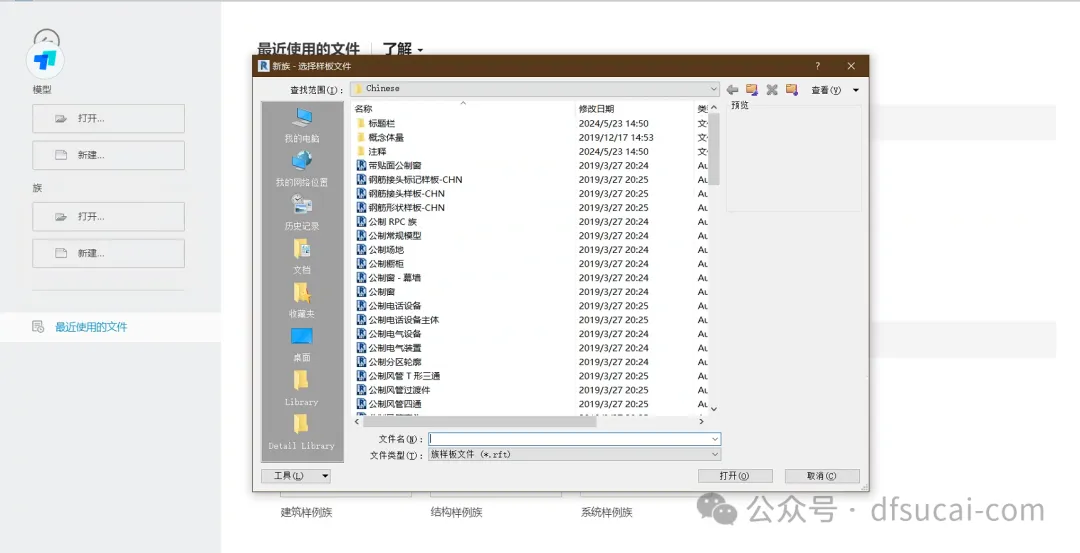1080x553 pixels.
Task: Click 新建... under 族 in background
Action: pyautogui.click(x=108, y=253)
